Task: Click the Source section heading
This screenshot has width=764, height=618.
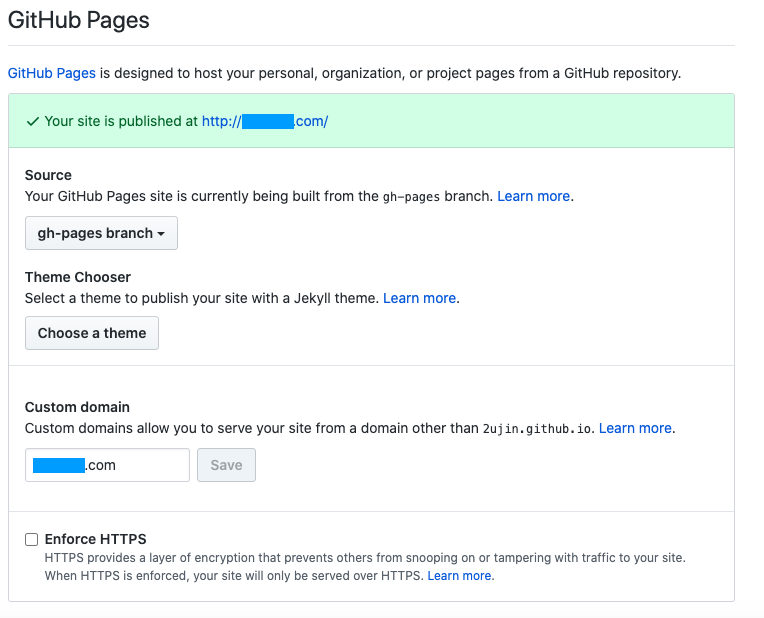Action: pyautogui.click(x=48, y=175)
